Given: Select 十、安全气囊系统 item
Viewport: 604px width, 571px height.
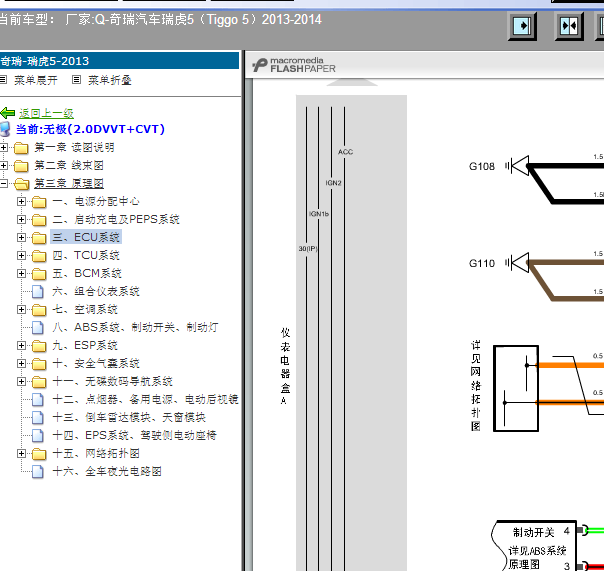Looking at the screenshot, I should 96,363.
